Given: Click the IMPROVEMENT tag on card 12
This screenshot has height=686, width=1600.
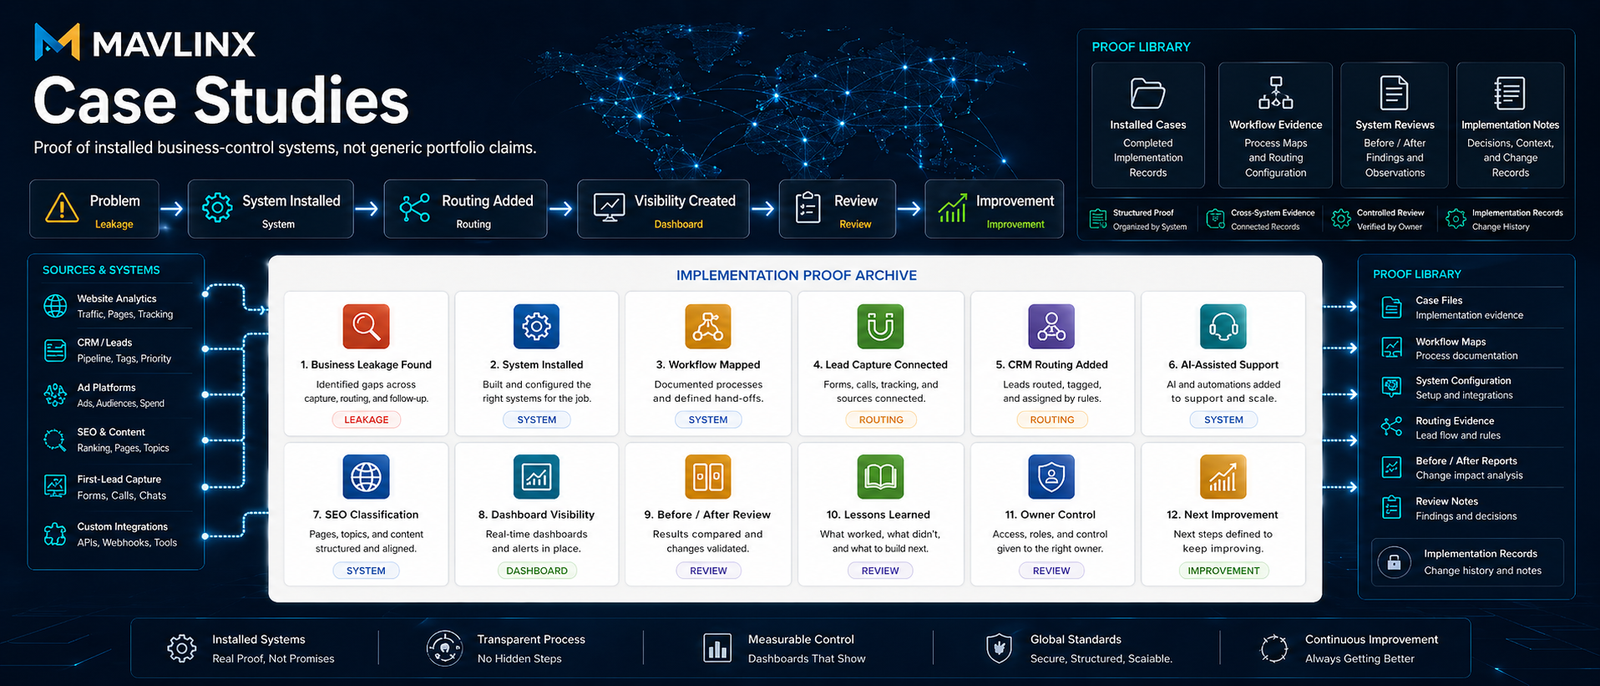Looking at the screenshot, I should [1223, 570].
